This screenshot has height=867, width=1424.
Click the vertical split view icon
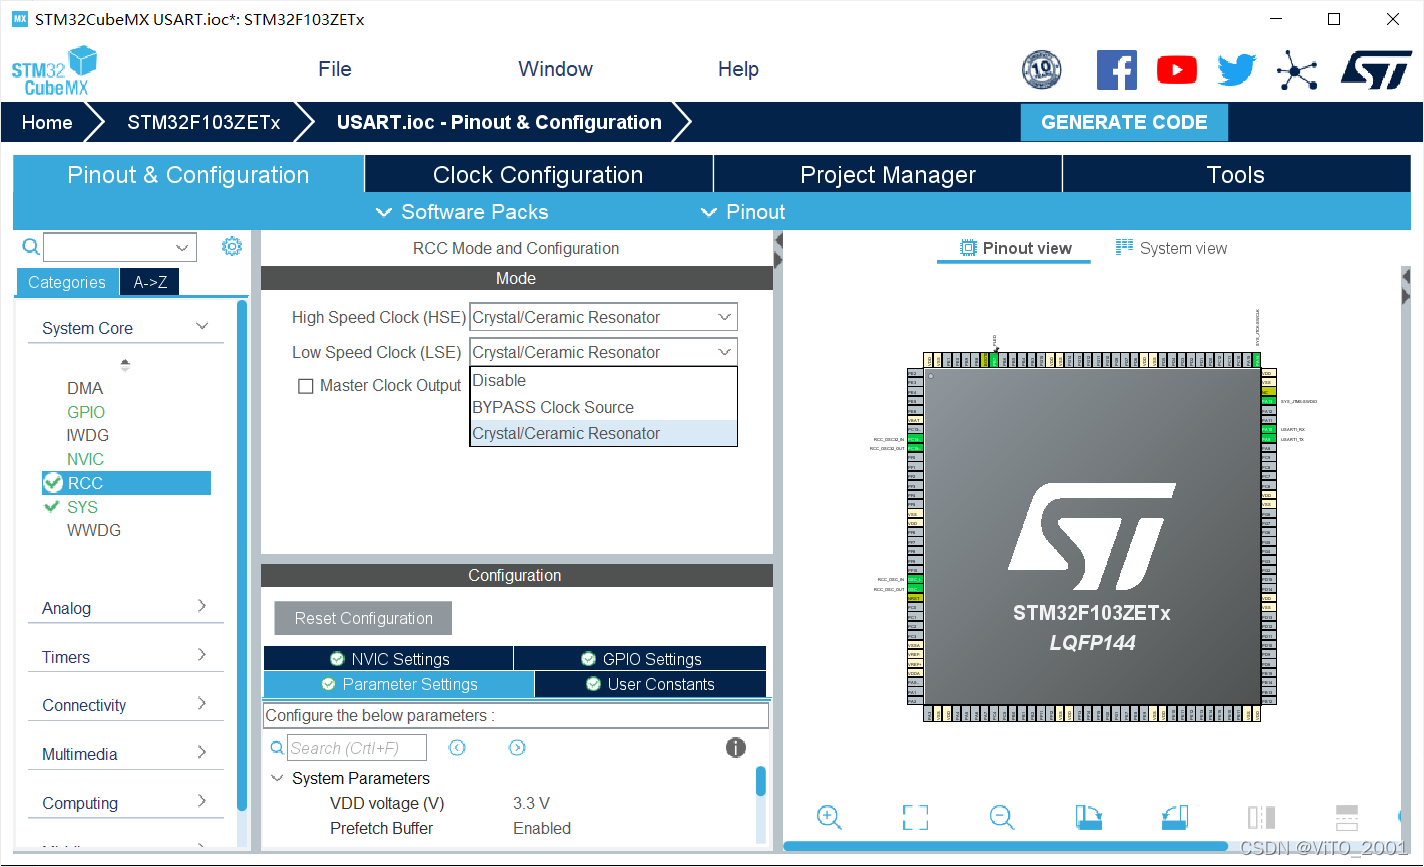tap(1261, 817)
